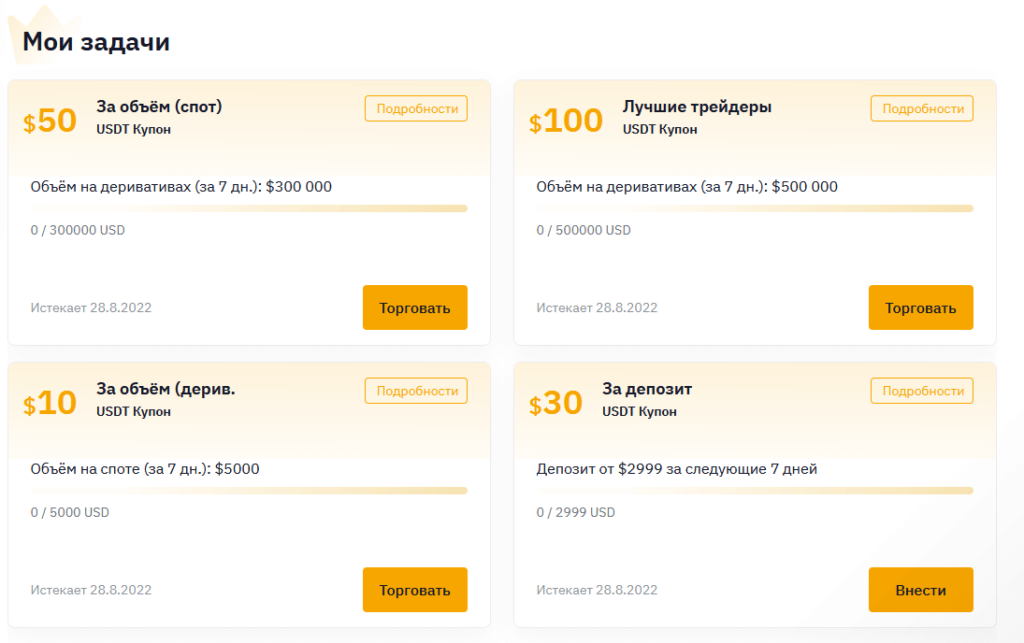Click the progress bar for 0 / 500000 USD
This screenshot has width=1024, height=643.
click(754, 208)
